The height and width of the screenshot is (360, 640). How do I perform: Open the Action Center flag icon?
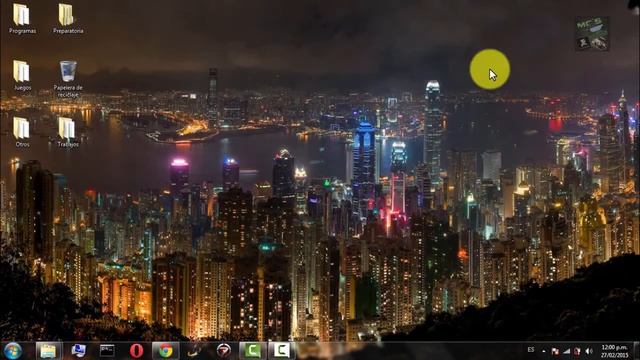pyautogui.click(x=555, y=351)
